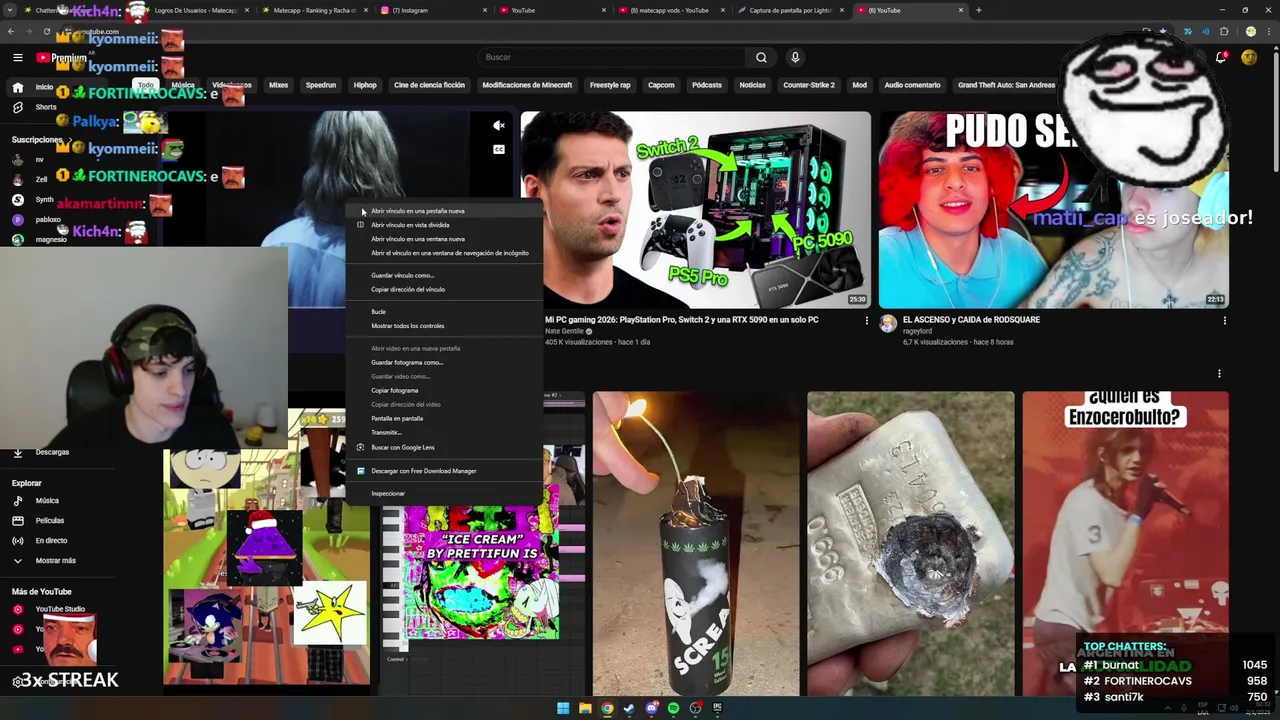Choose Descargar con Free Download Manager

pos(445,471)
